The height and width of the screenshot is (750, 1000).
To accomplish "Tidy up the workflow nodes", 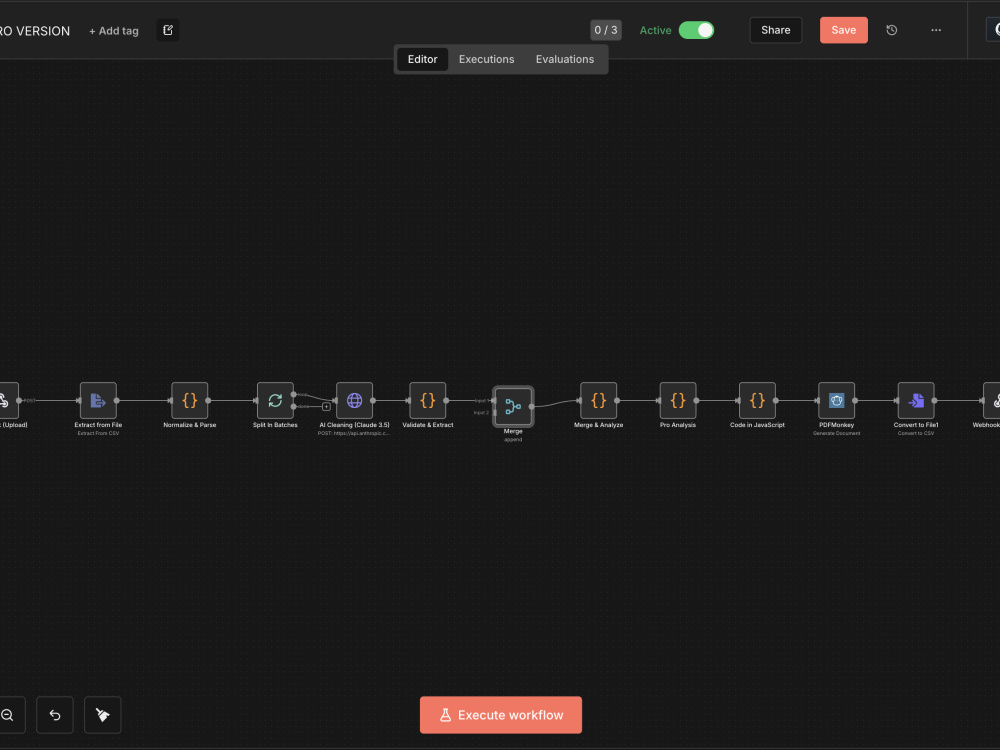I will (103, 715).
